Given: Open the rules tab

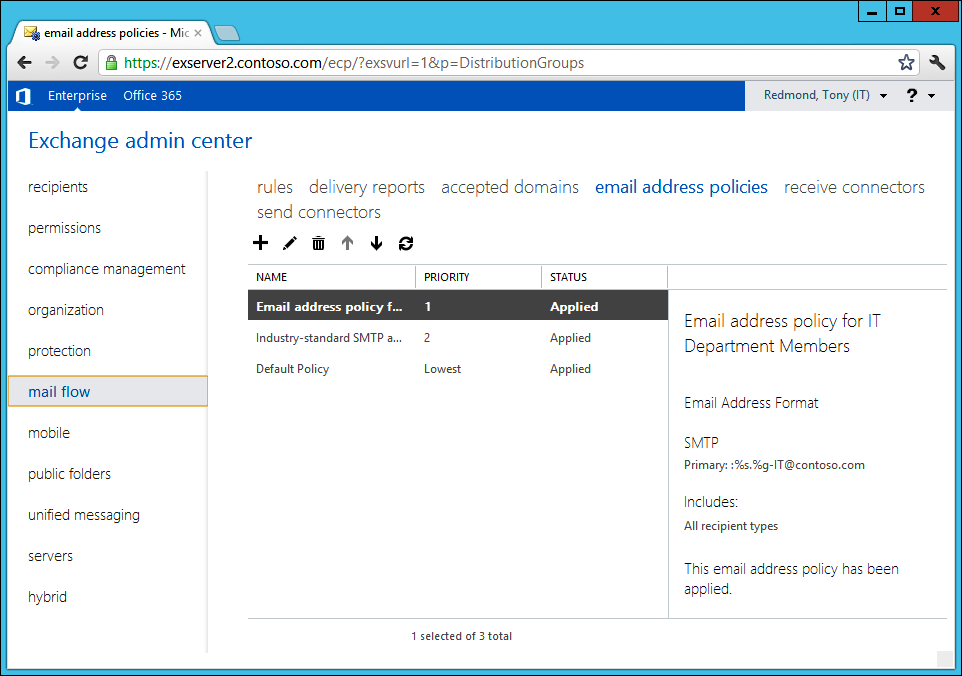Looking at the screenshot, I should (x=275, y=187).
